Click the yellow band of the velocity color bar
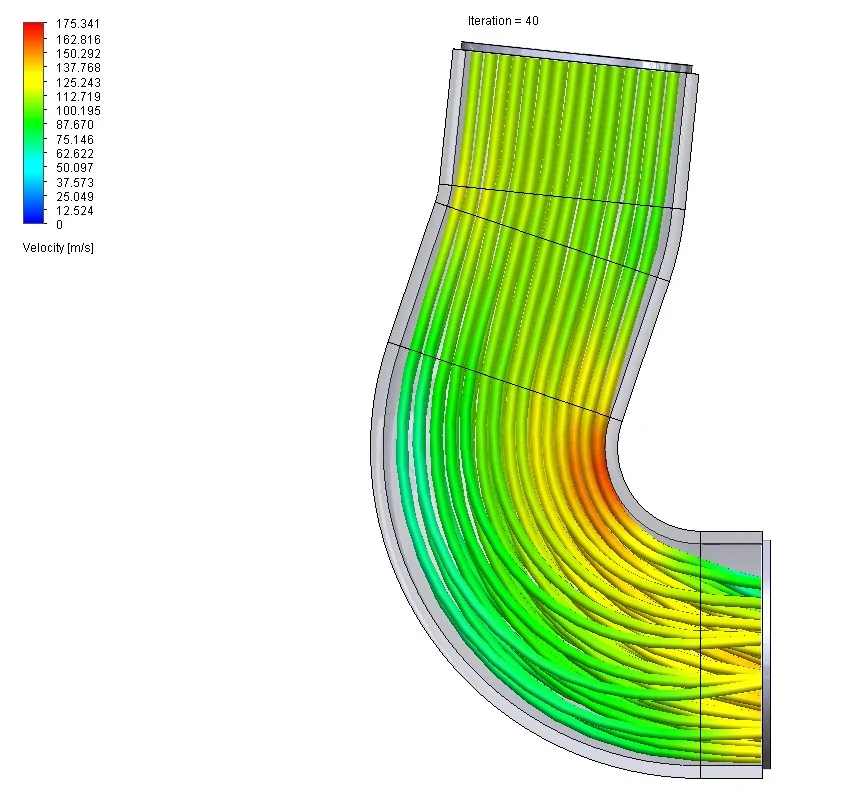Image resolution: width=852 pixels, height=810 pixels. coord(30,75)
